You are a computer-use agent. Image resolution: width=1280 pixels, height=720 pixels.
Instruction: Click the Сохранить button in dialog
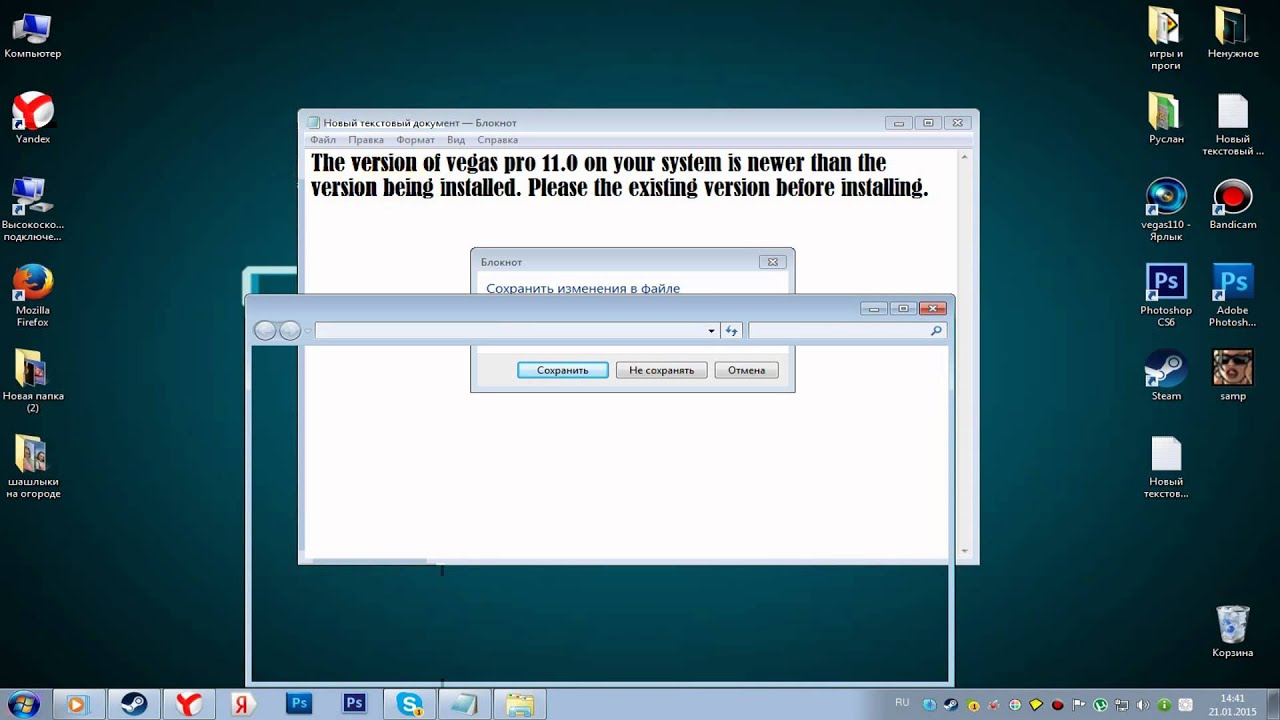(x=562, y=370)
